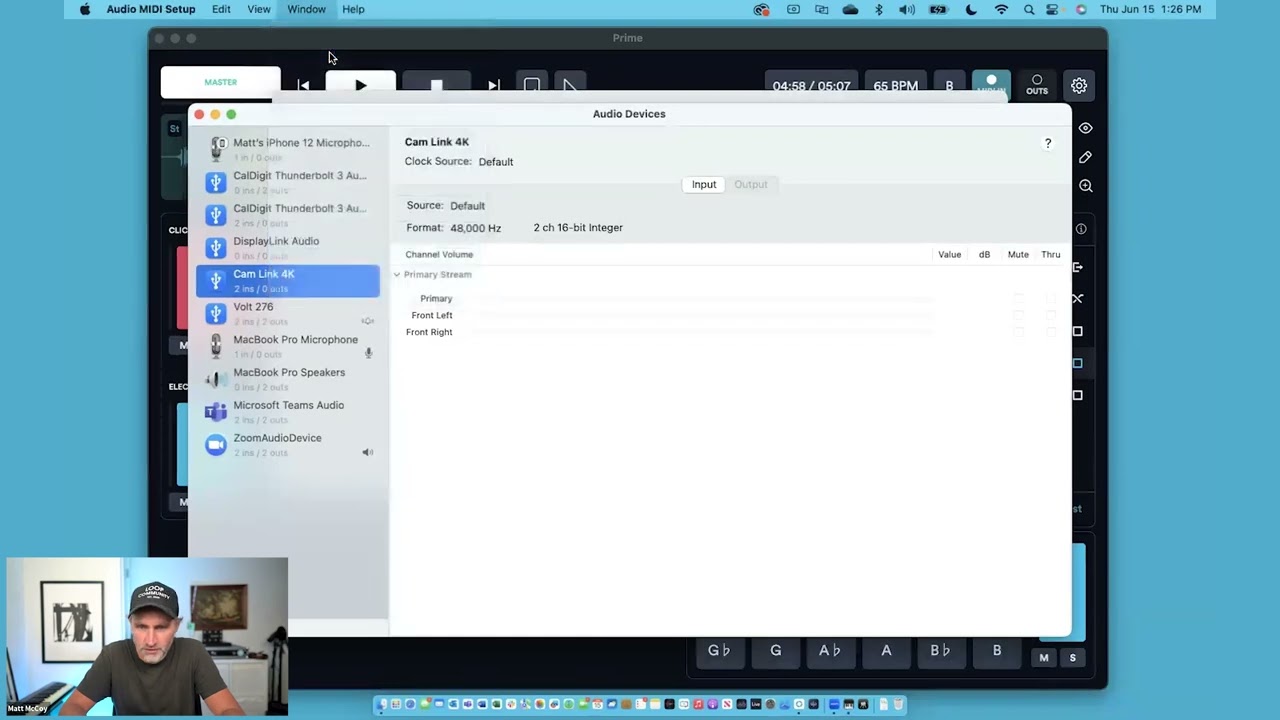1280x720 pixels.
Task: Open OUTS settings in Prime toolbar
Action: point(1037,85)
